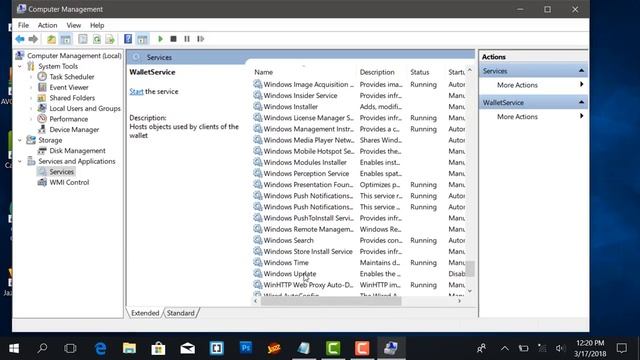
Task: Expand the Task Scheduler node
Action: (x=31, y=77)
